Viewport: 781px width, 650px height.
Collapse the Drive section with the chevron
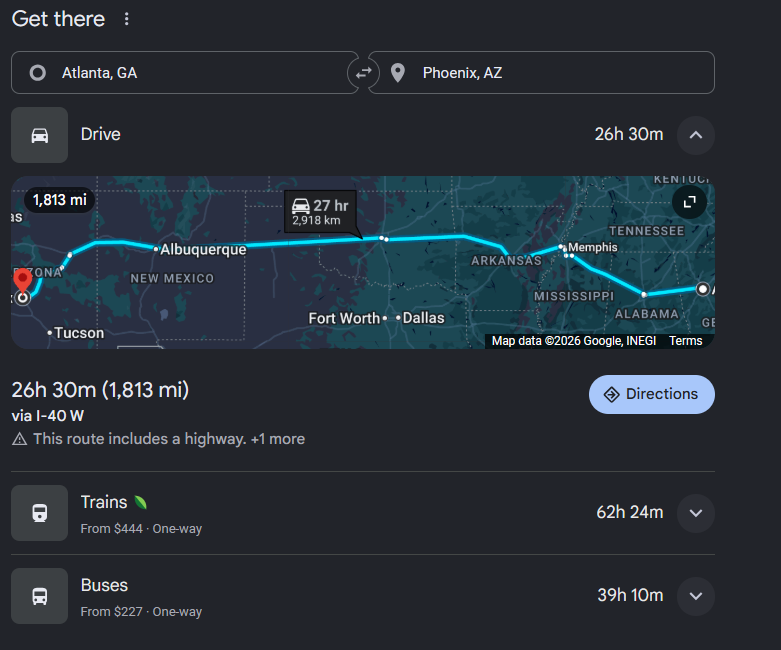696,135
